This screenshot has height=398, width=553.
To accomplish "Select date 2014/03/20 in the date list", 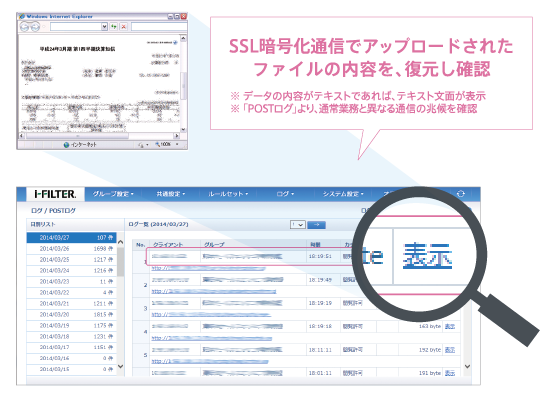I will click(x=72, y=314).
